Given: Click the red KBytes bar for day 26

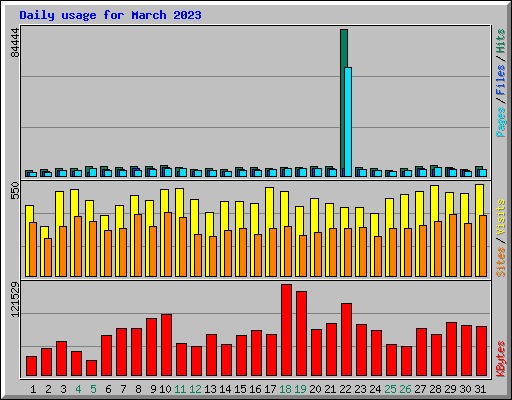Looking at the screenshot, I should [406, 361].
